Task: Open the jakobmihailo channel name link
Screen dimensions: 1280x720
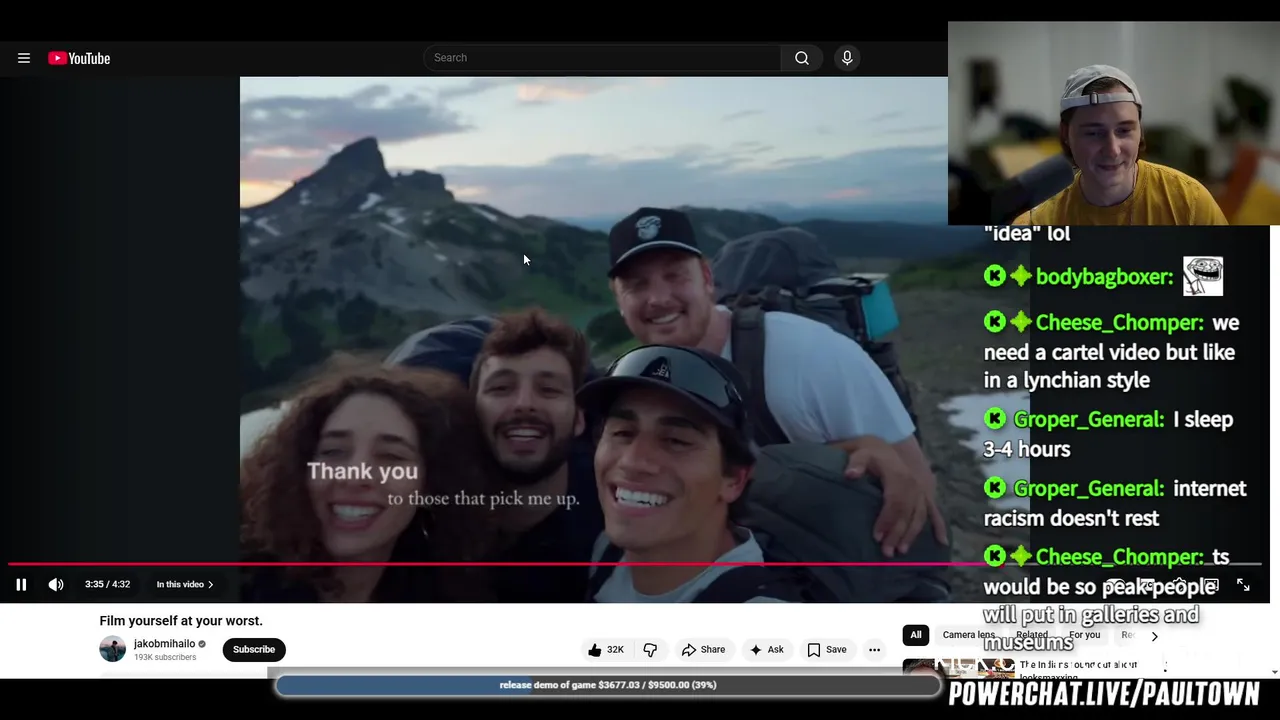Action: pos(164,644)
